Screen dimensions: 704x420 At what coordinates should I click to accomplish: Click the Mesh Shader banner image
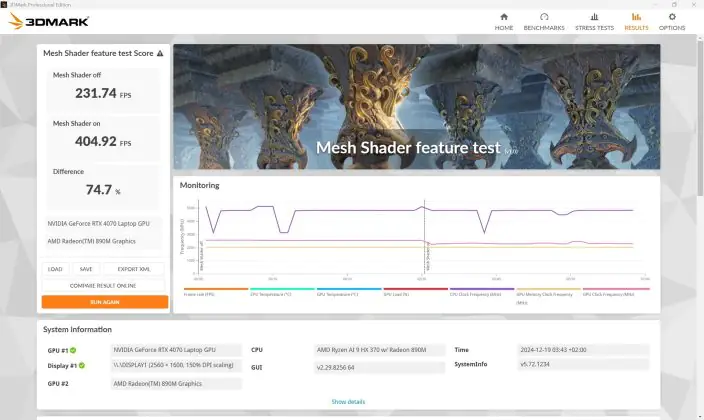tap(417, 106)
